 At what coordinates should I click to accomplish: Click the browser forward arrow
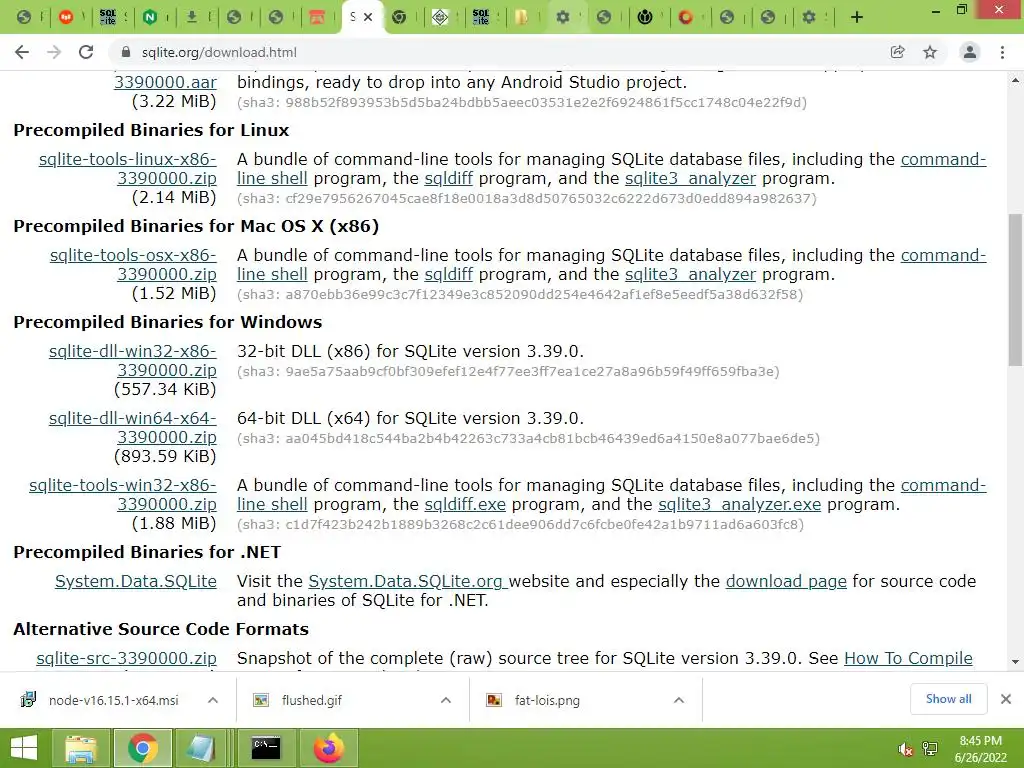(54, 52)
